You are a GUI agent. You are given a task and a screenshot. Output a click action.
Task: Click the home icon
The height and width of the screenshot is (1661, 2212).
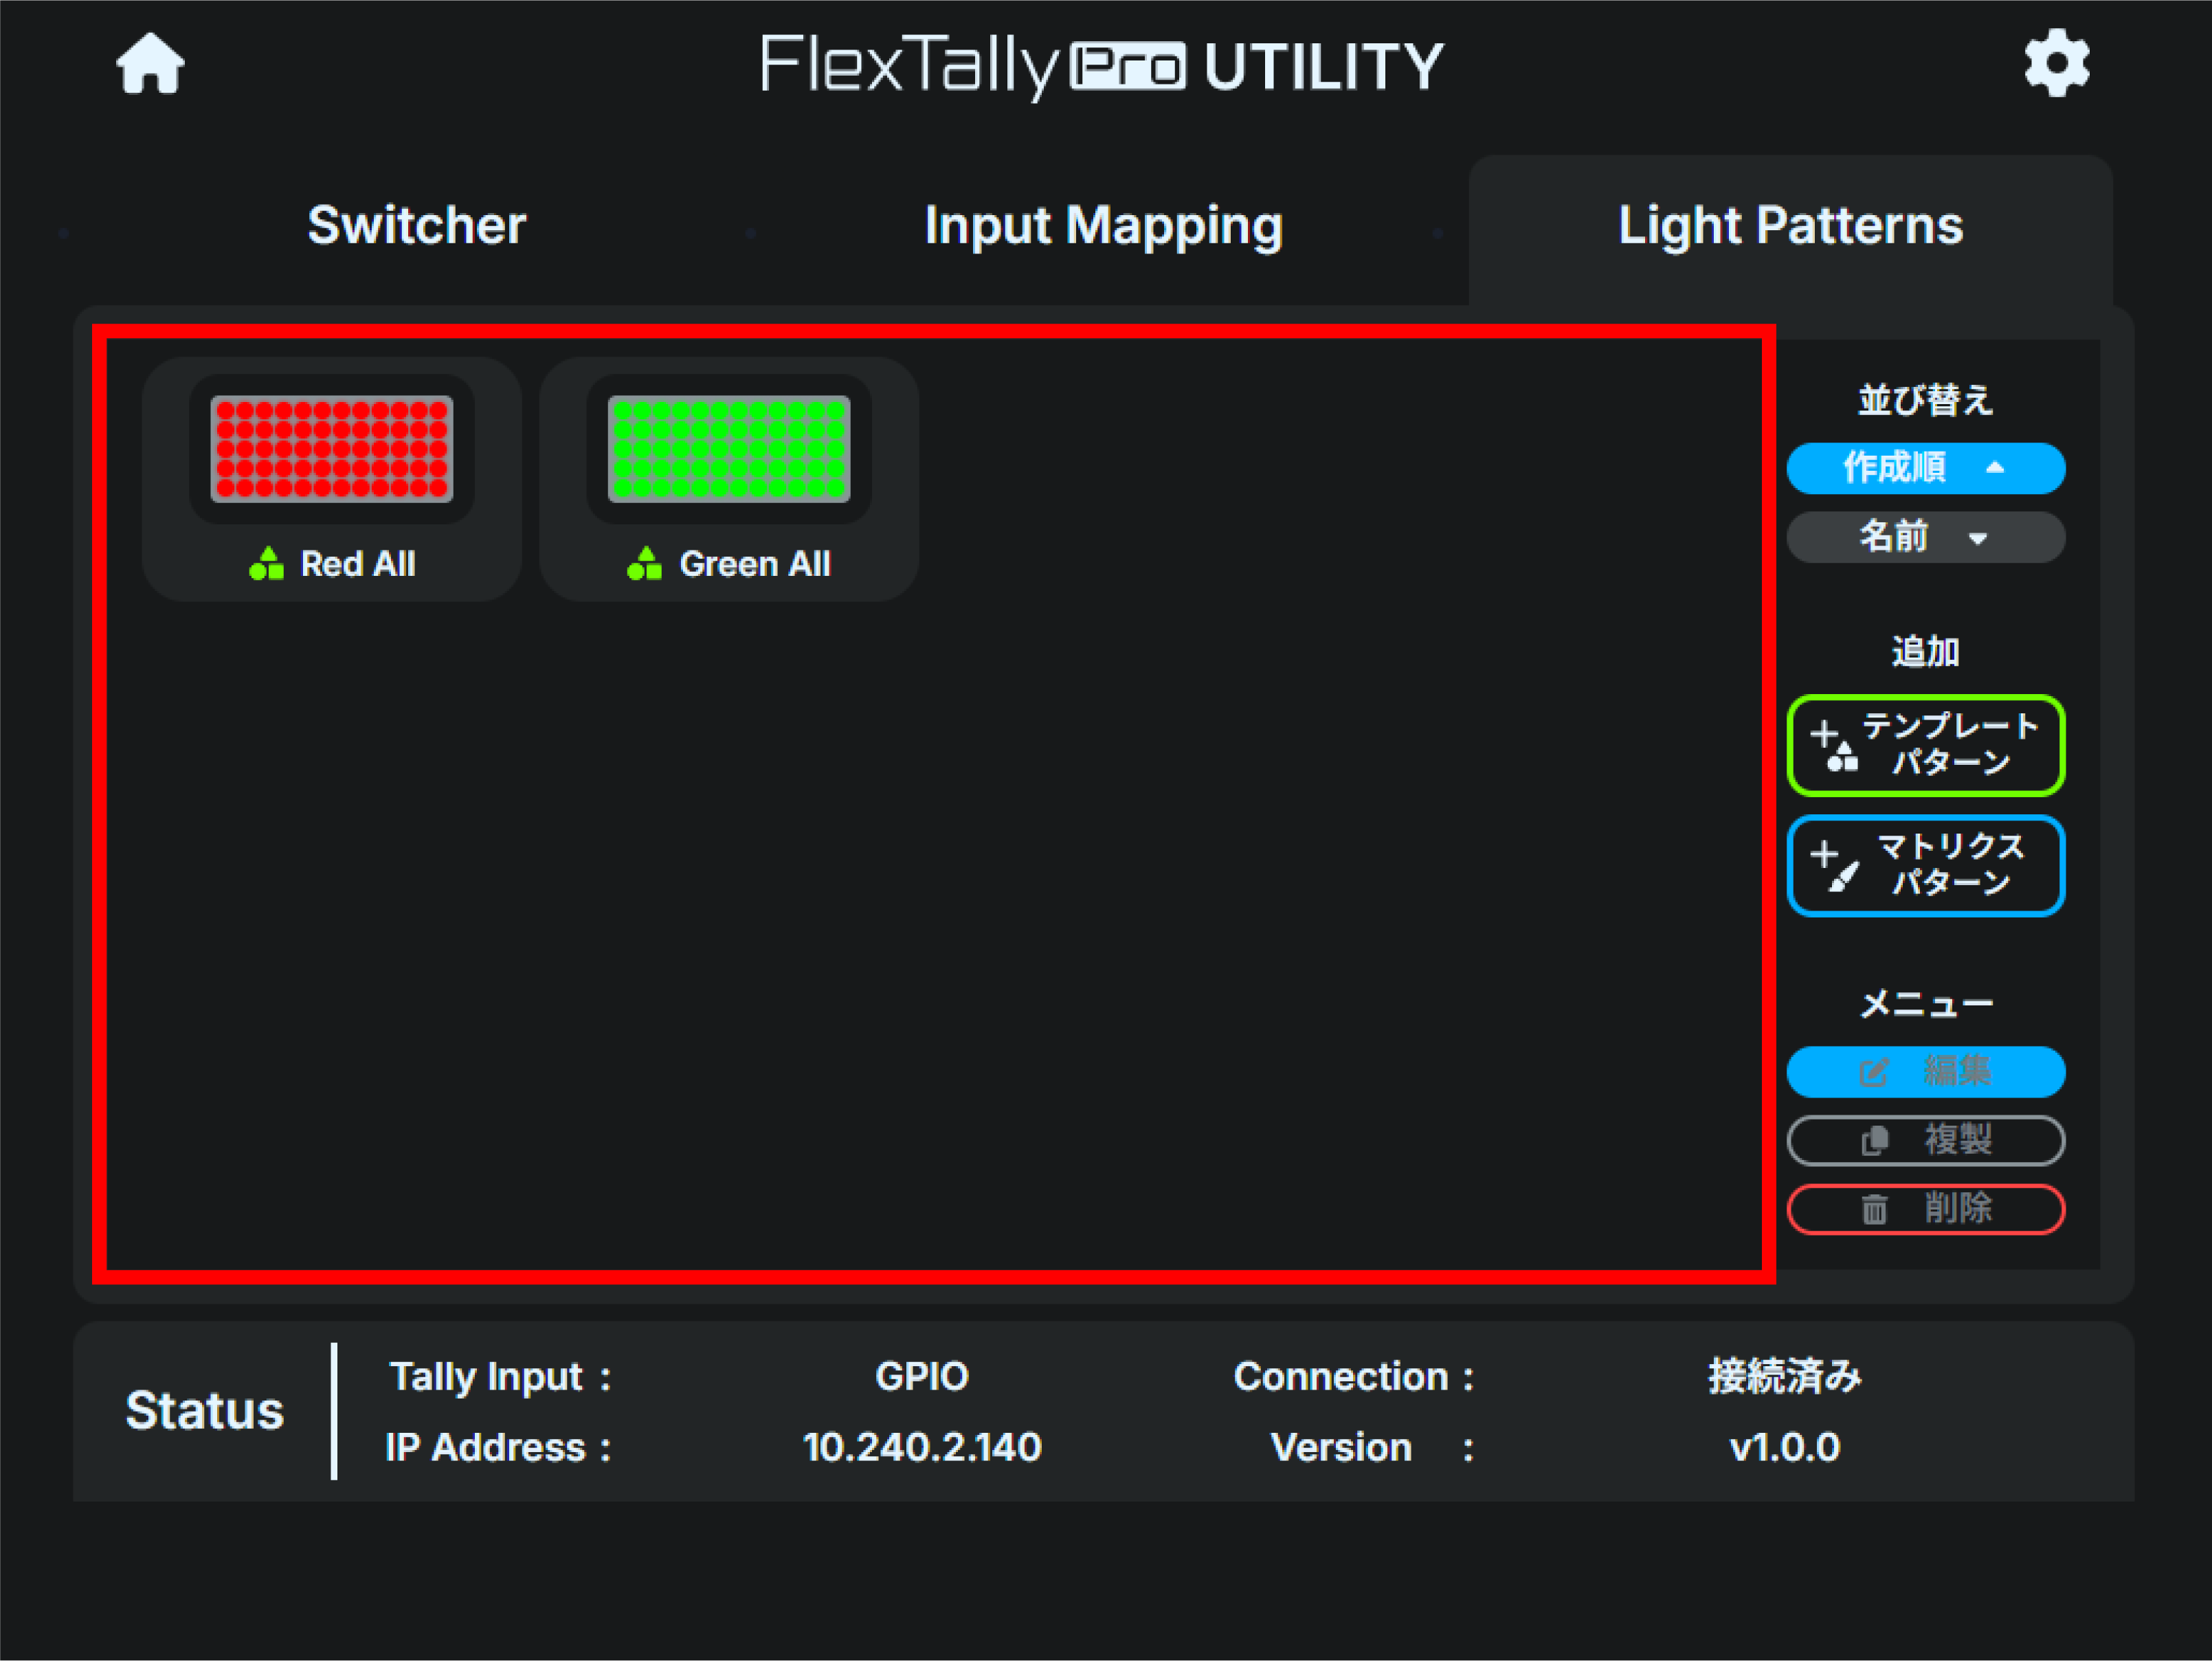[x=150, y=64]
